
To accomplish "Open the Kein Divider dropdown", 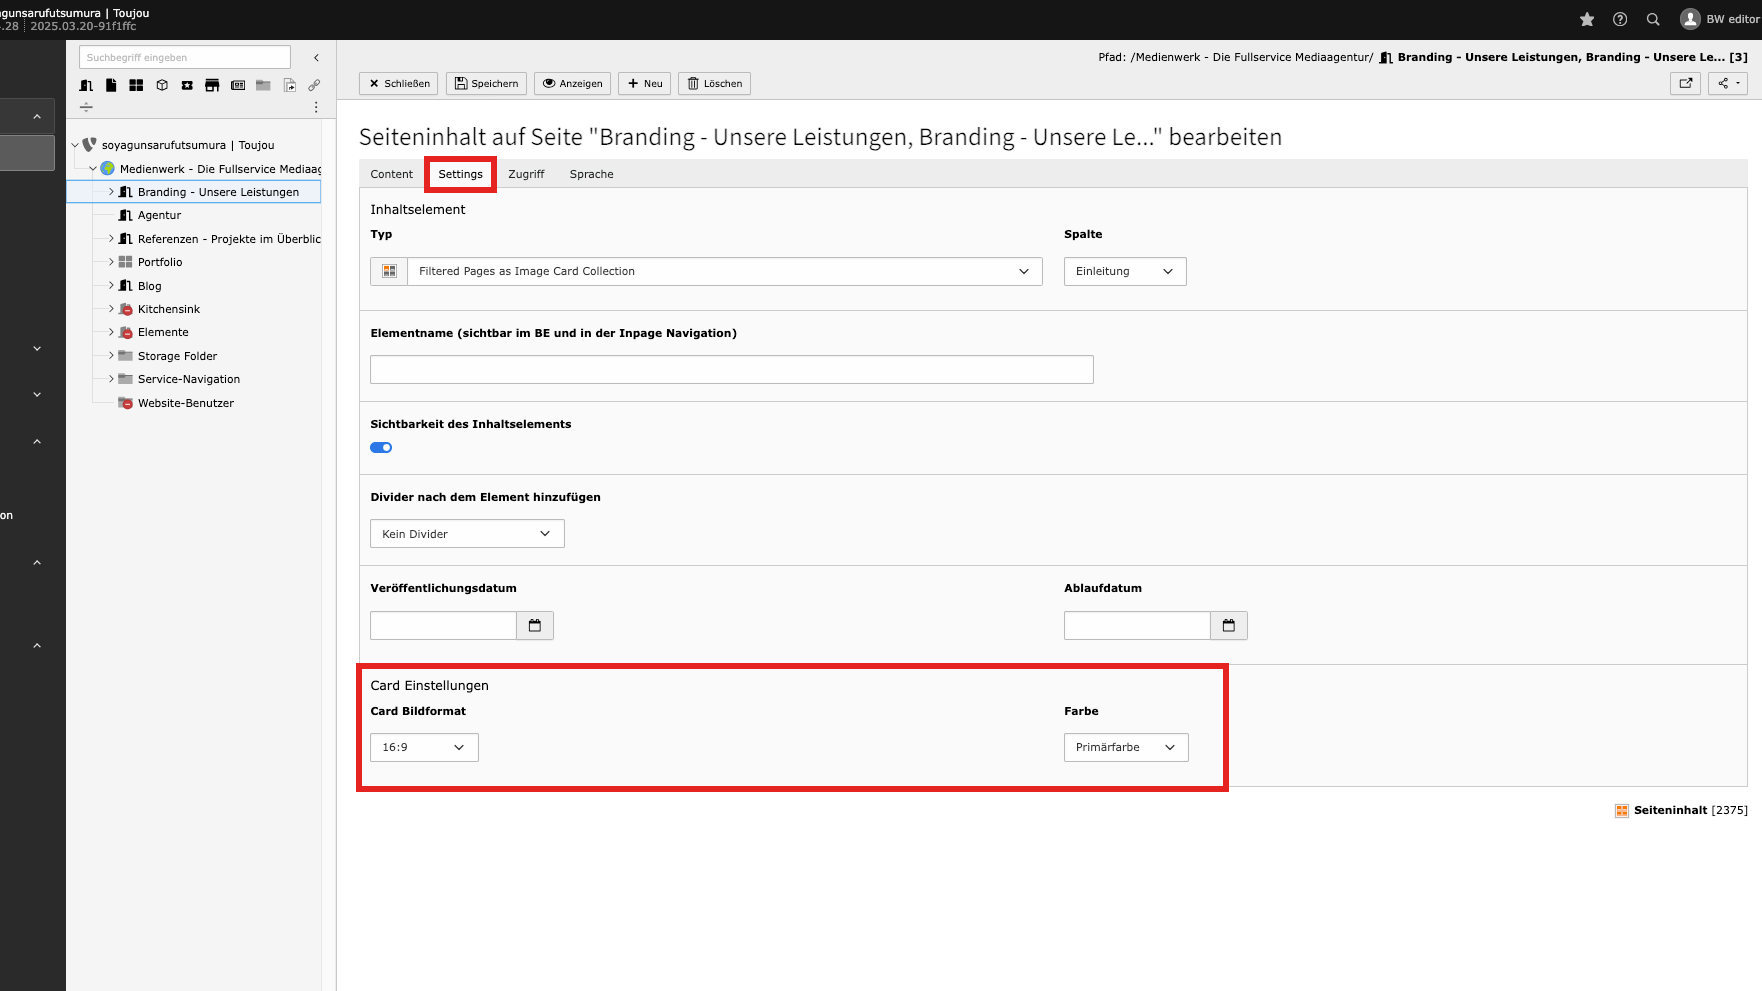I will 467,534.
